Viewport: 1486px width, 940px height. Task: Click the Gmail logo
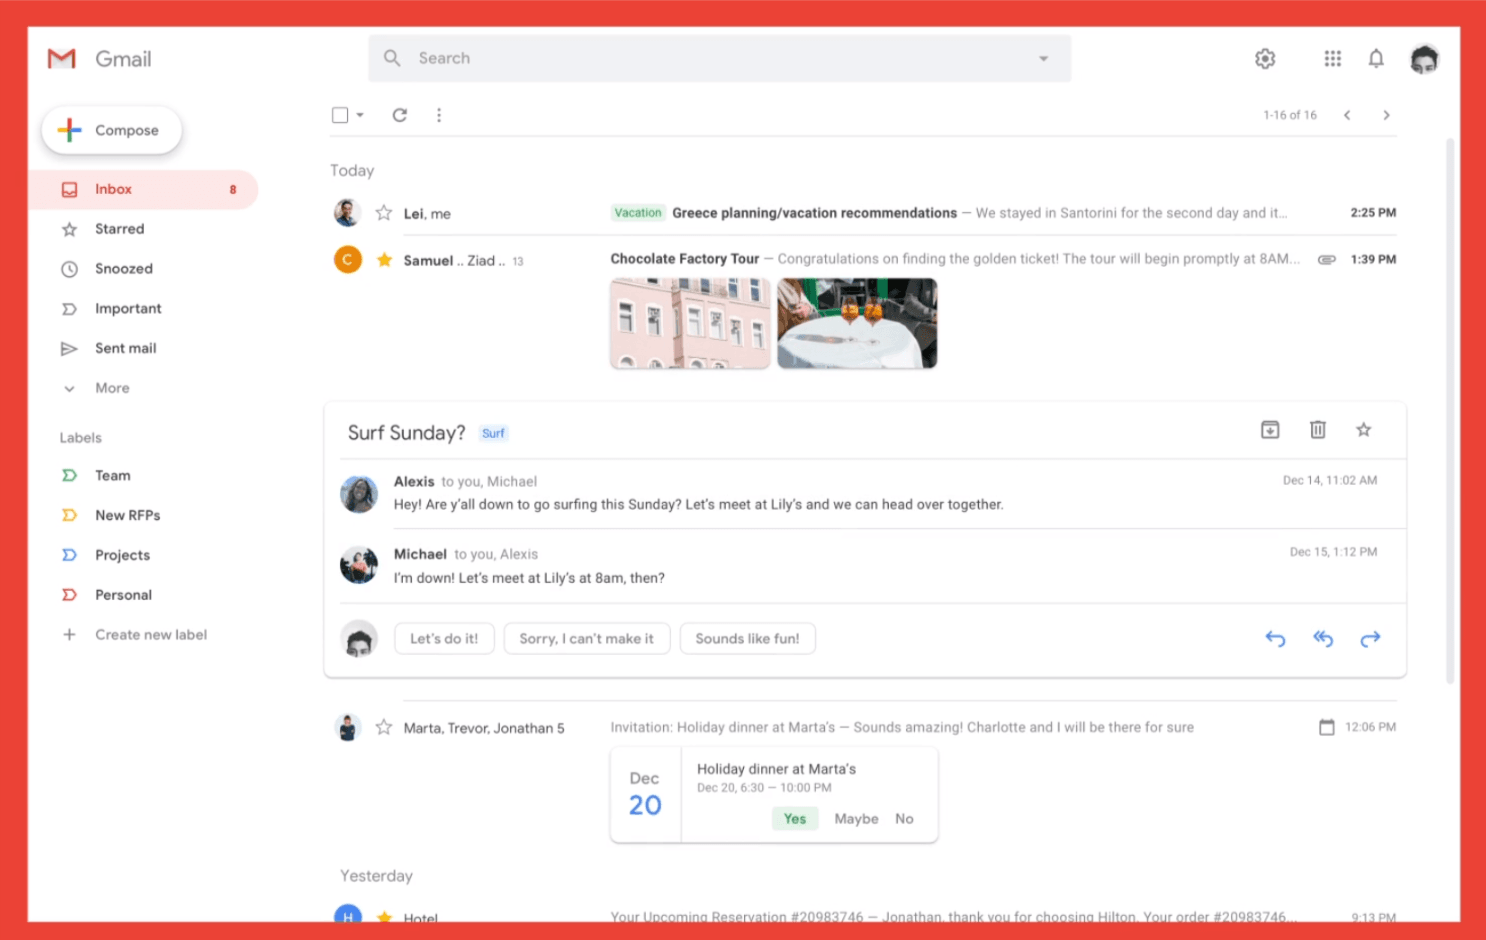pyautogui.click(x=62, y=59)
